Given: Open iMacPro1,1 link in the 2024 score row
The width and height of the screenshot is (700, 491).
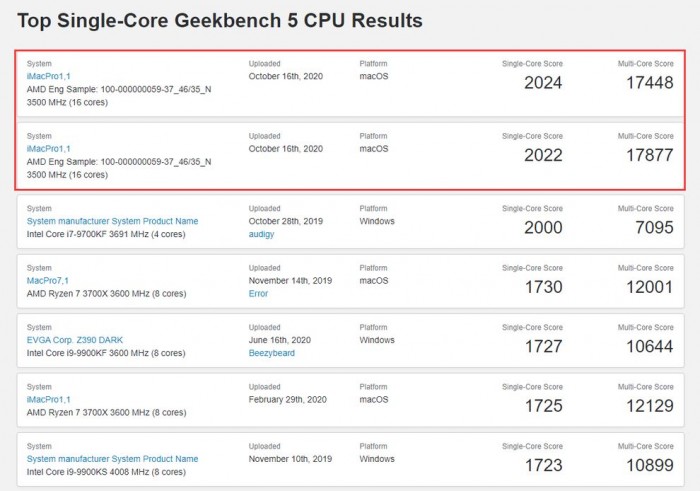Looking at the screenshot, I should (x=48, y=76).
